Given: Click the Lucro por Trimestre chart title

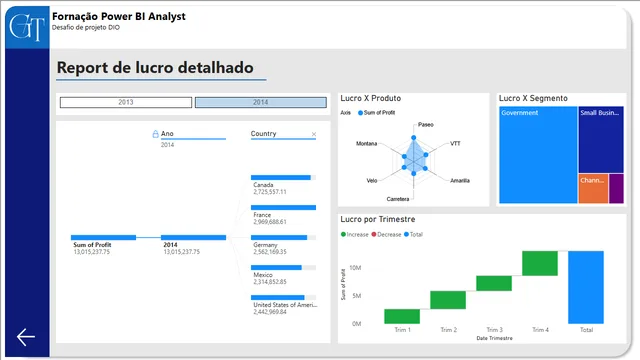Looking at the screenshot, I should pyautogui.click(x=378, y=219).
